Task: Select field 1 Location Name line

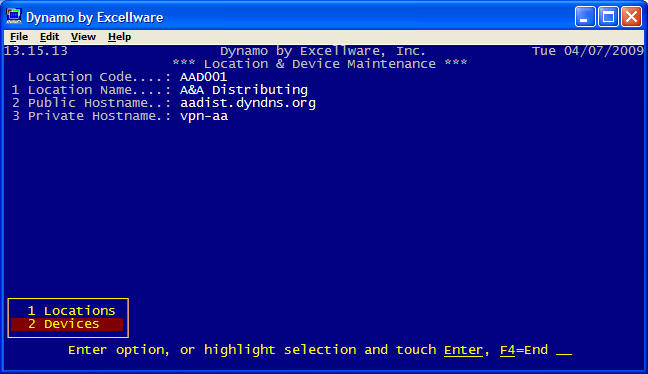Action: (x=160, y=90)
